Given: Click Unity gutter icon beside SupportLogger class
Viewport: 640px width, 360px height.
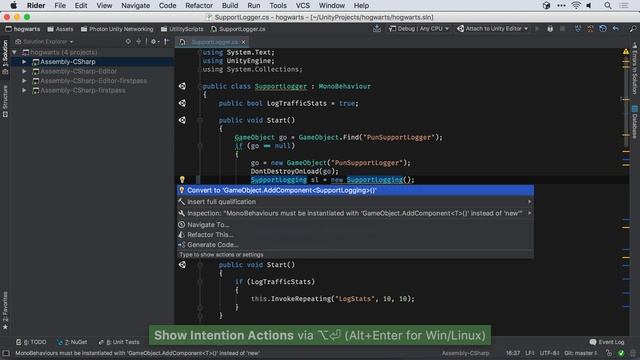Looking at the screenshot, I should (x=182, y=86).
